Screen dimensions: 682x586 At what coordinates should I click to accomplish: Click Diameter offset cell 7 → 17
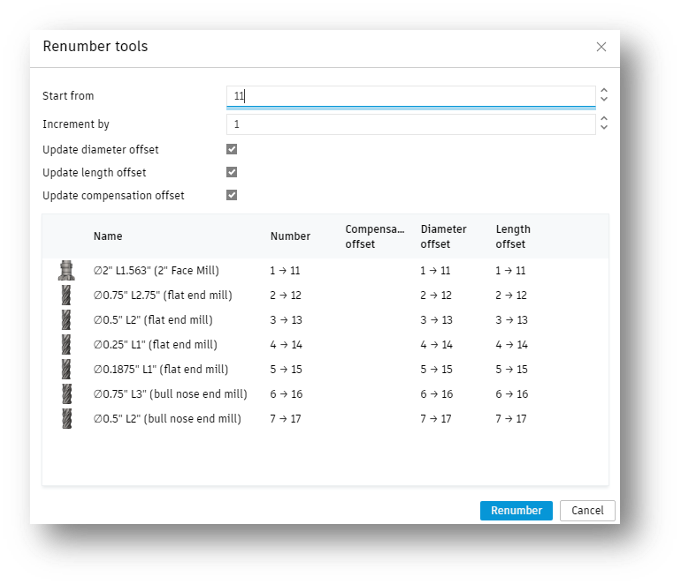point(436,419)
